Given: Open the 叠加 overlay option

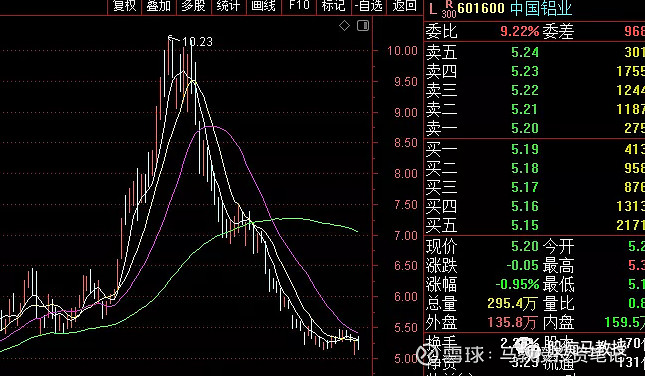Looking at the screenshot, I should [159, 6].
